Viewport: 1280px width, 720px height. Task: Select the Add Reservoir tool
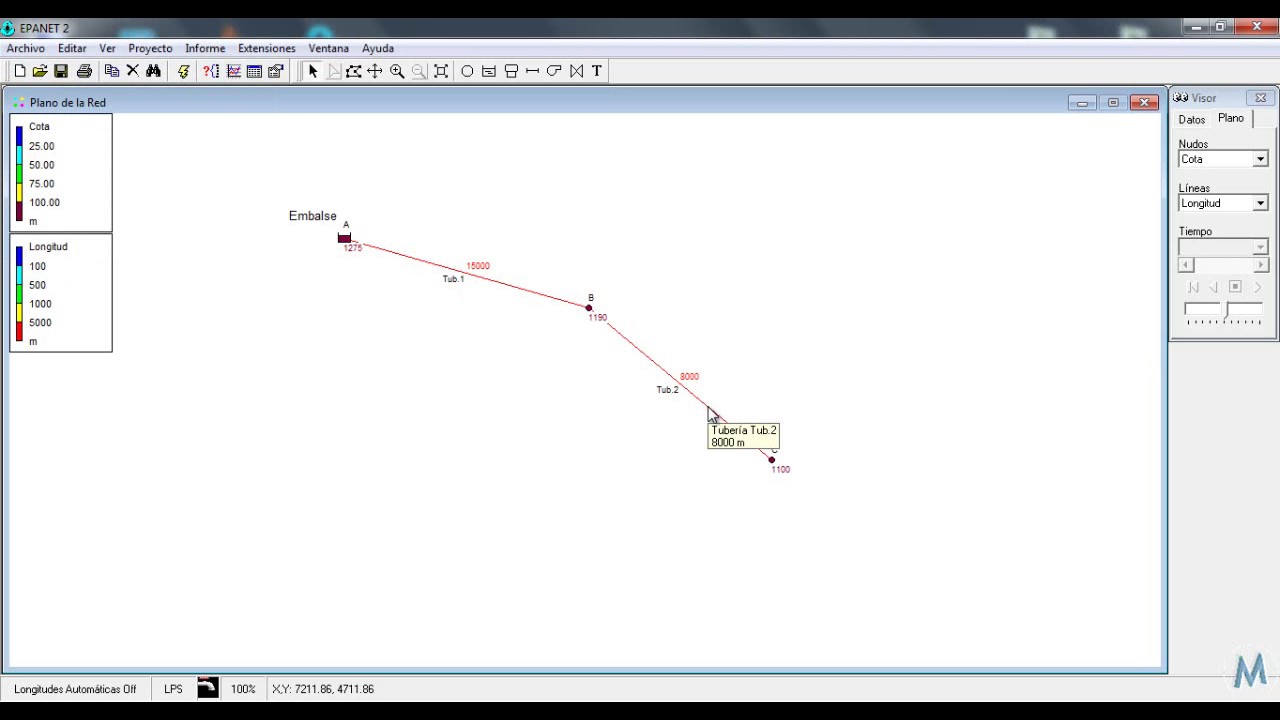pyautogui.click(x=489, y=71)
